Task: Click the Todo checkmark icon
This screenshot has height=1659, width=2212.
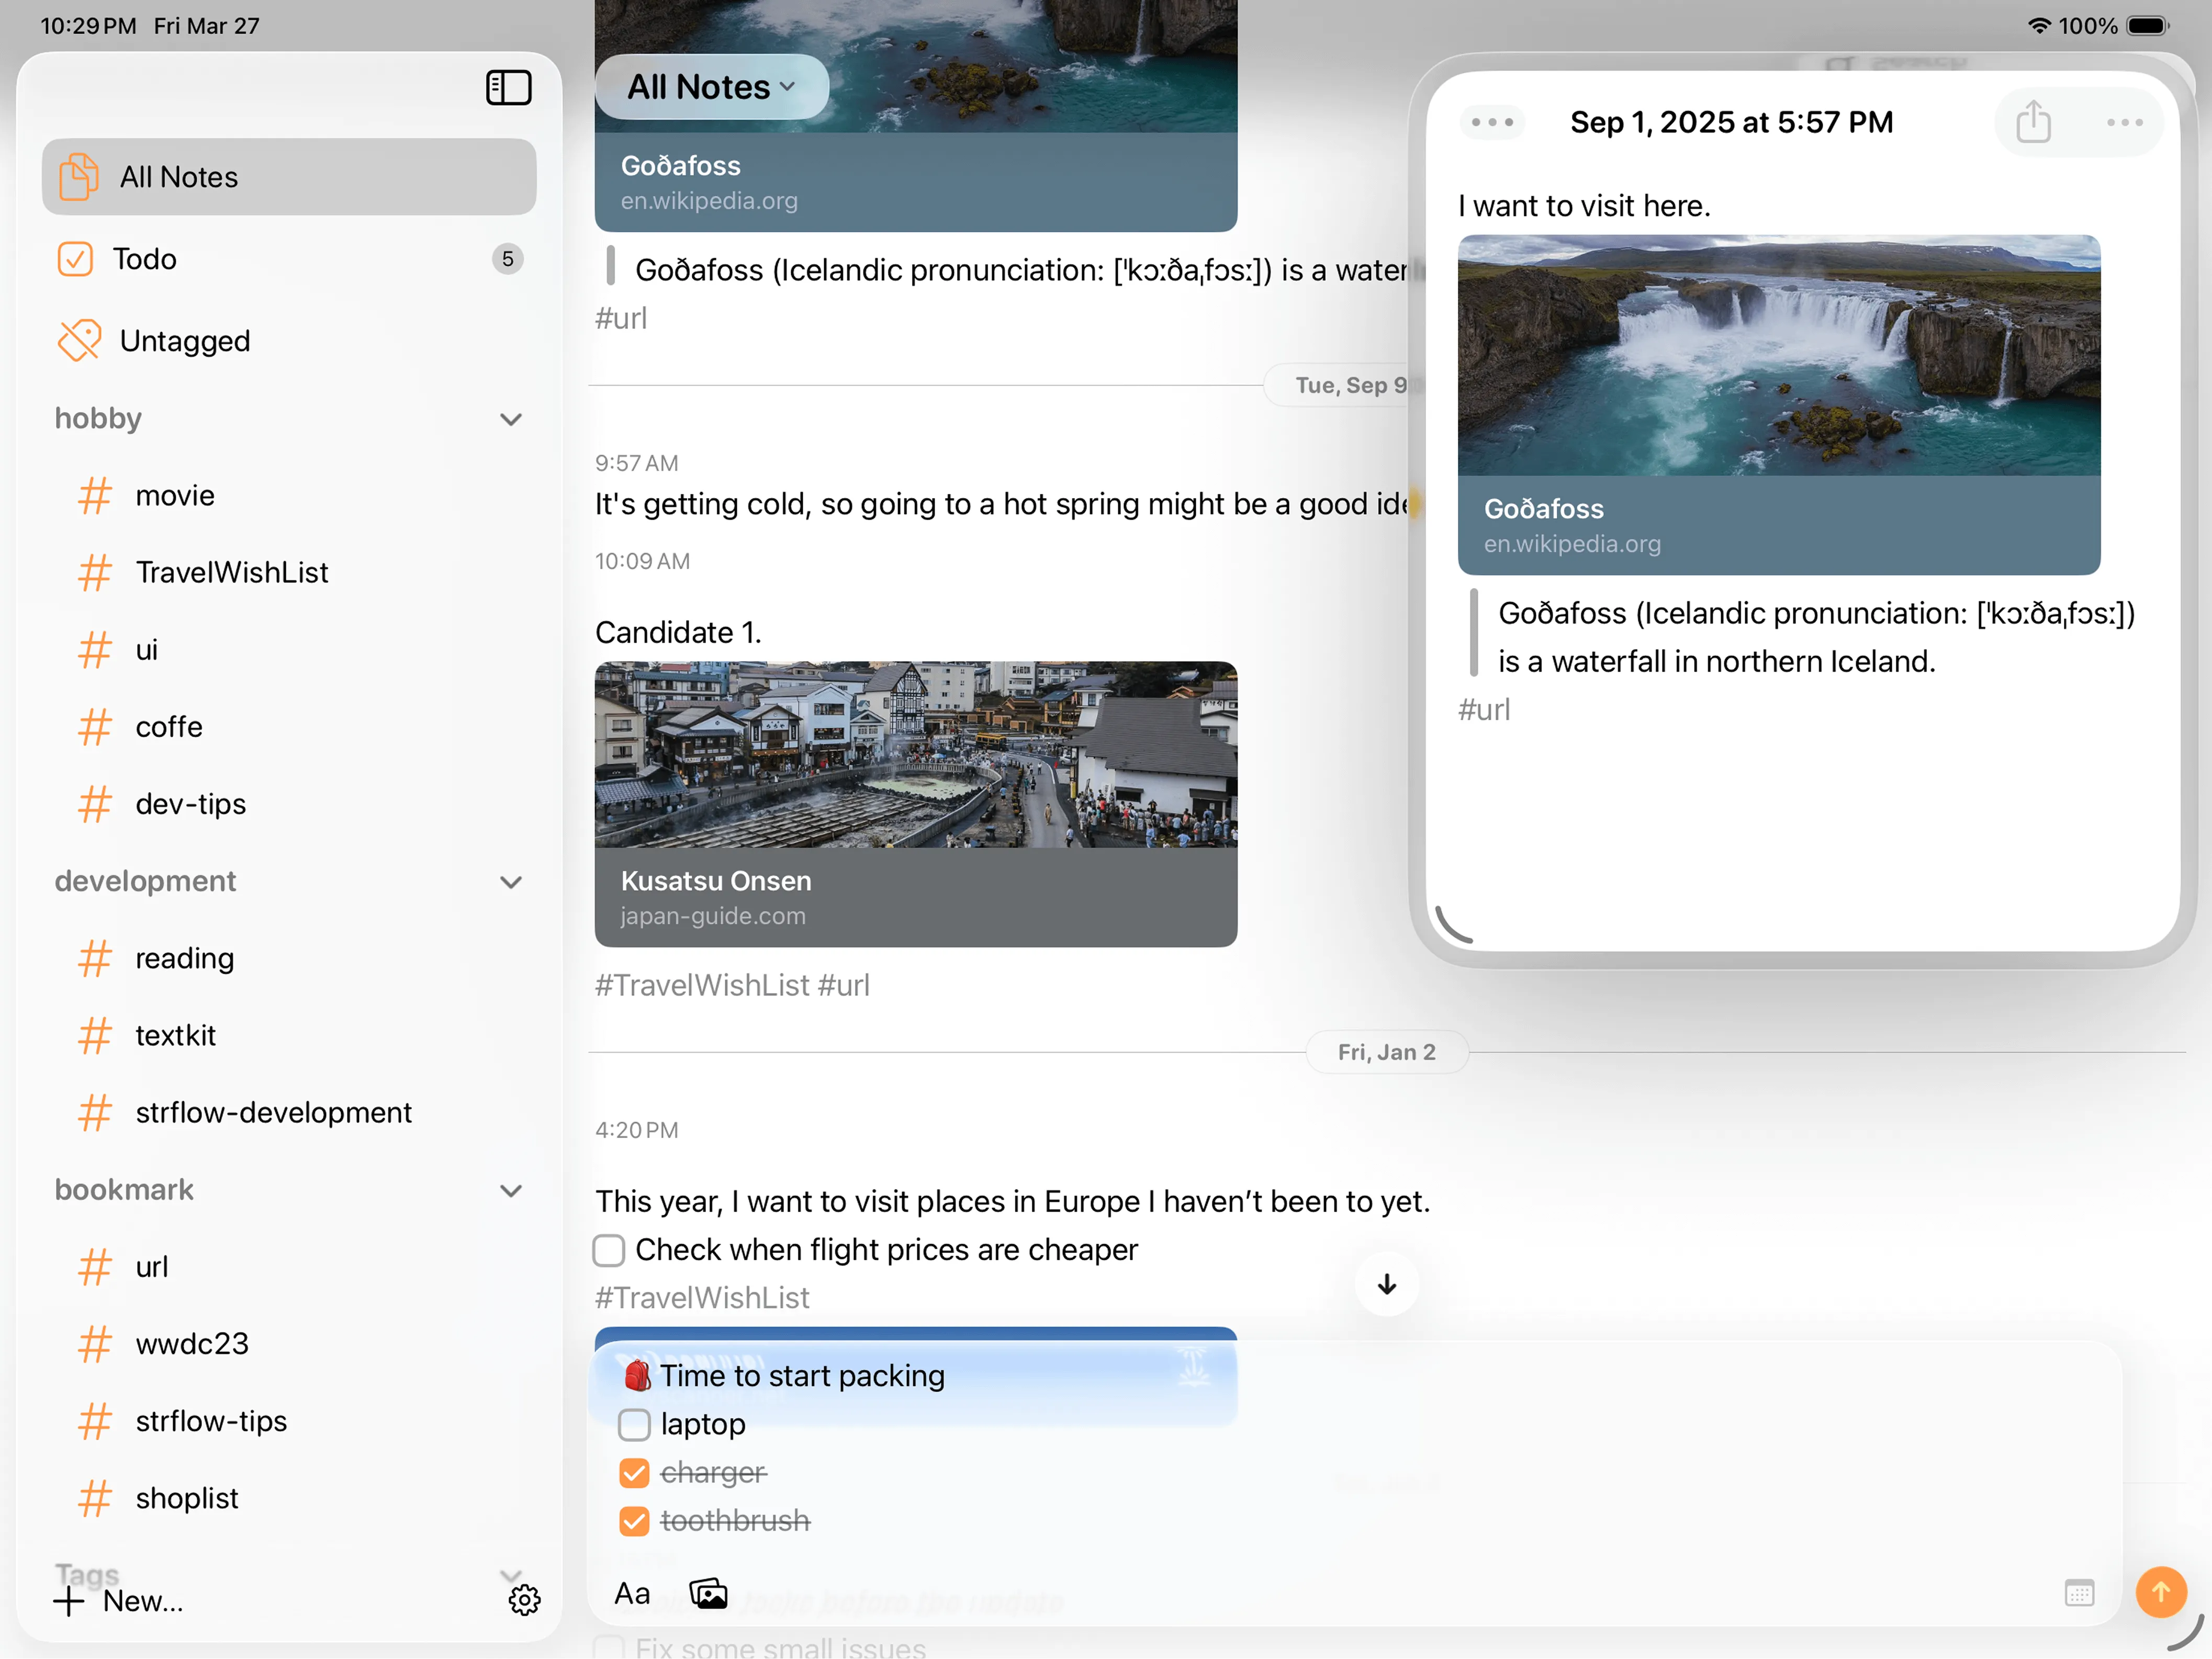Action: click(x=75, y=259)
